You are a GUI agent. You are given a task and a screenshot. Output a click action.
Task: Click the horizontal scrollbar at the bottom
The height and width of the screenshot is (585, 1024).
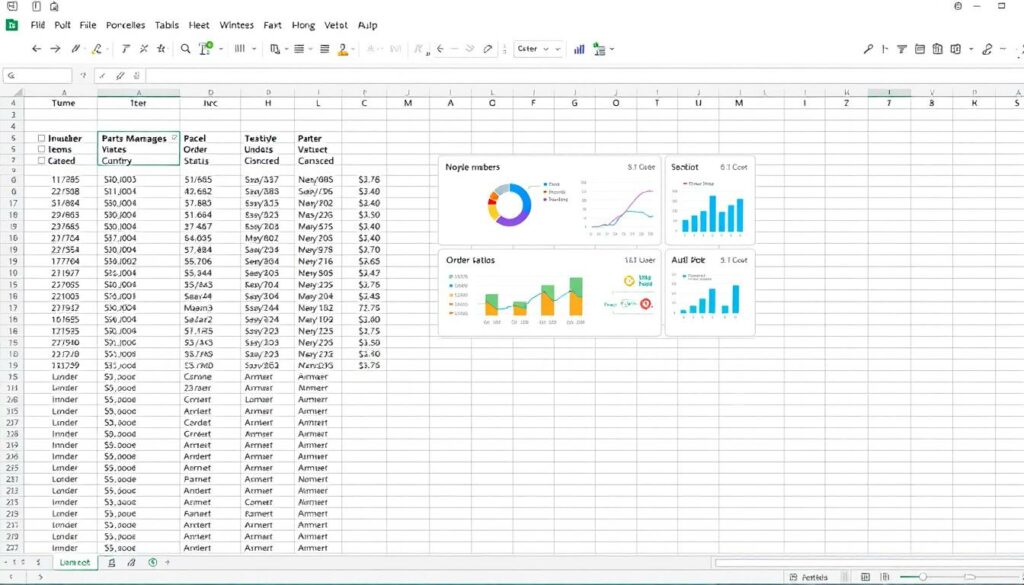click(869, 563)
